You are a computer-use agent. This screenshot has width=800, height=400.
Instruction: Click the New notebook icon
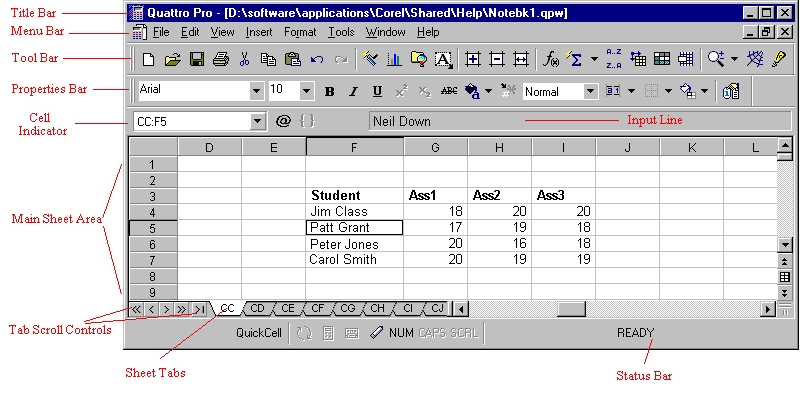click(148, 60)
